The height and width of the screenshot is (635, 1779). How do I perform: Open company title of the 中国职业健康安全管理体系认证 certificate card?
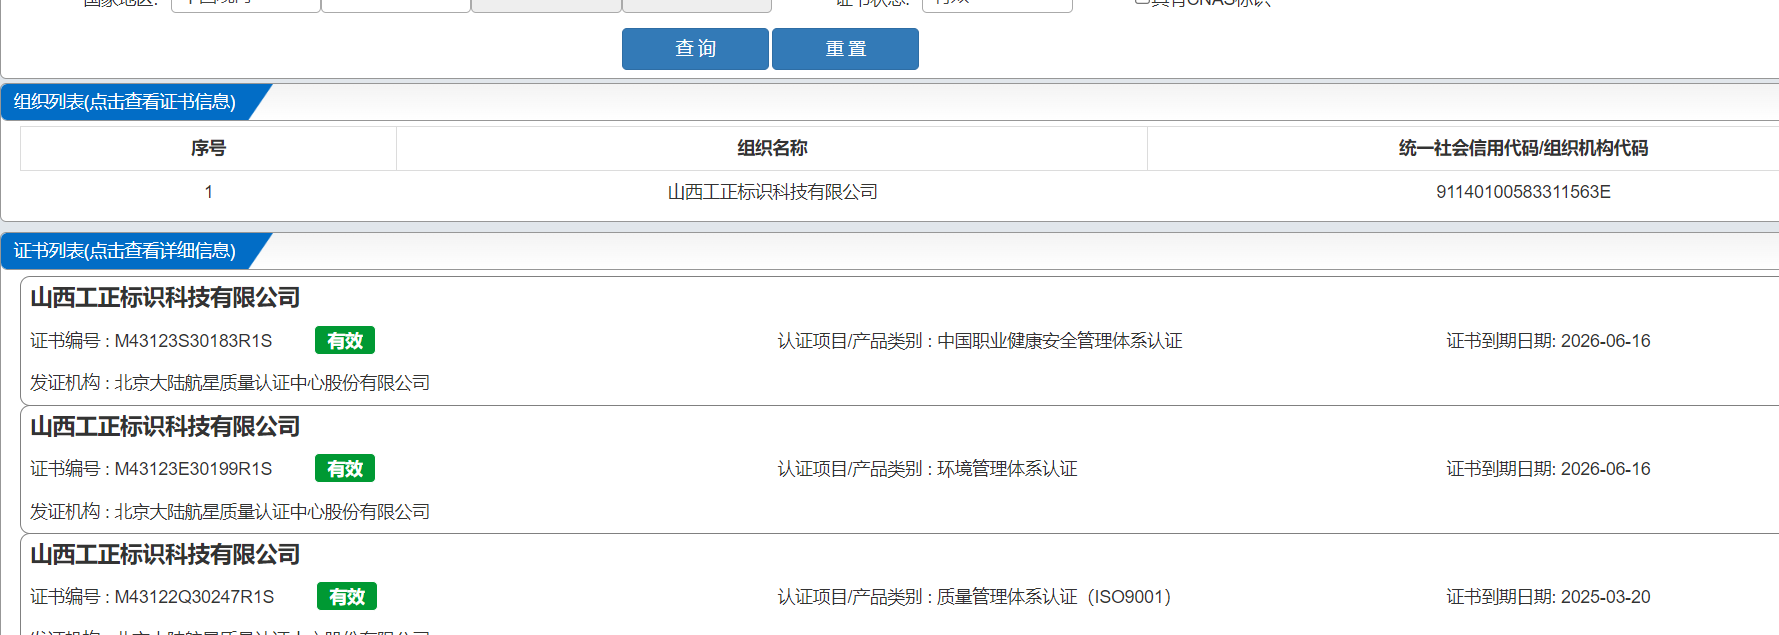(165, 298)
